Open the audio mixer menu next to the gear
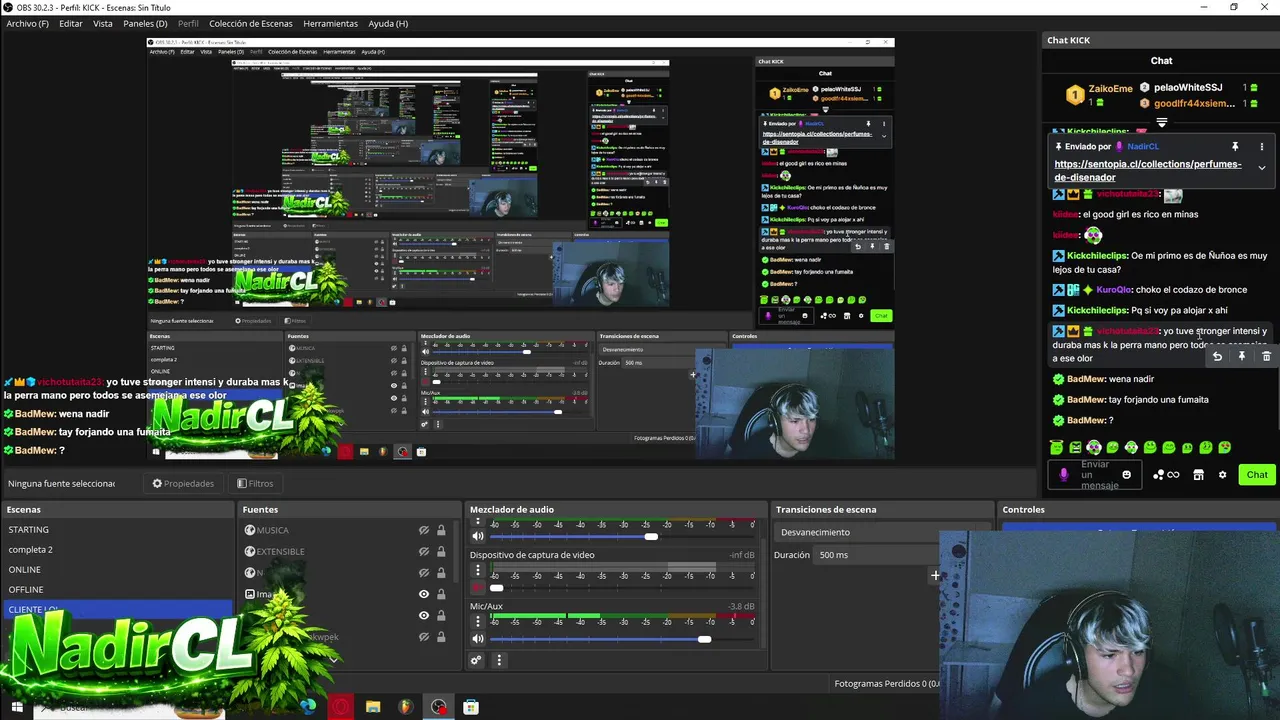The width and height of the screenshot is (1280, 720). click(x=499, y=660)
